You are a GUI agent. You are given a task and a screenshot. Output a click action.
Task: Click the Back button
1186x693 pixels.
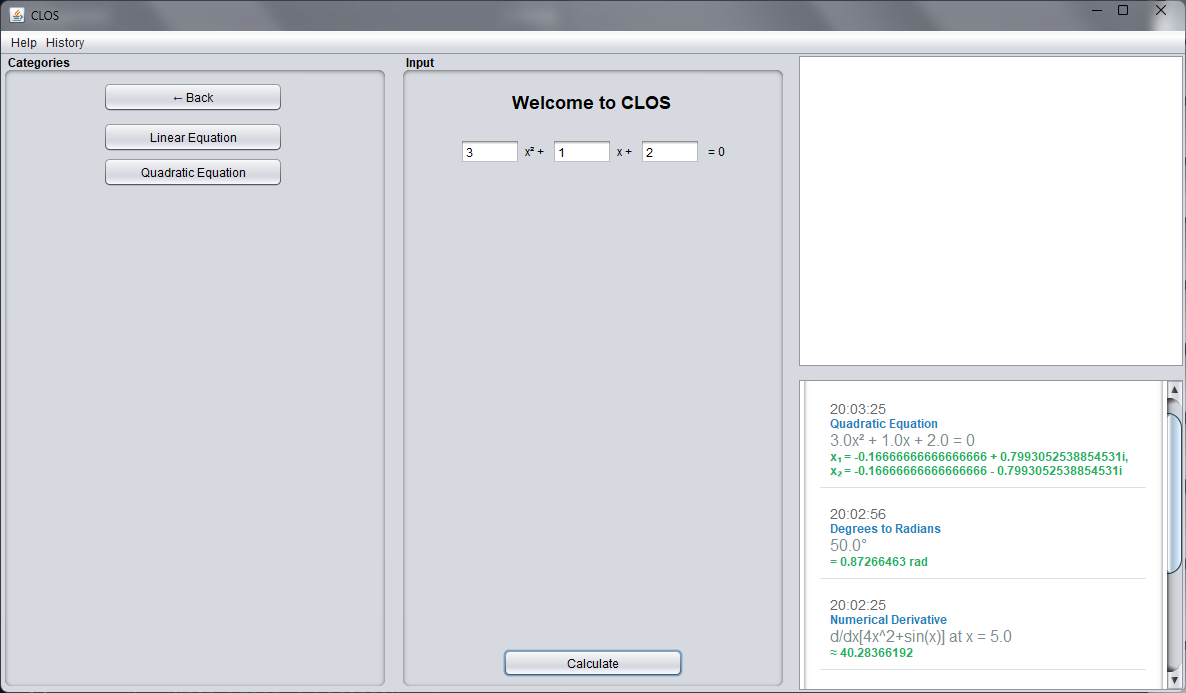192,97
